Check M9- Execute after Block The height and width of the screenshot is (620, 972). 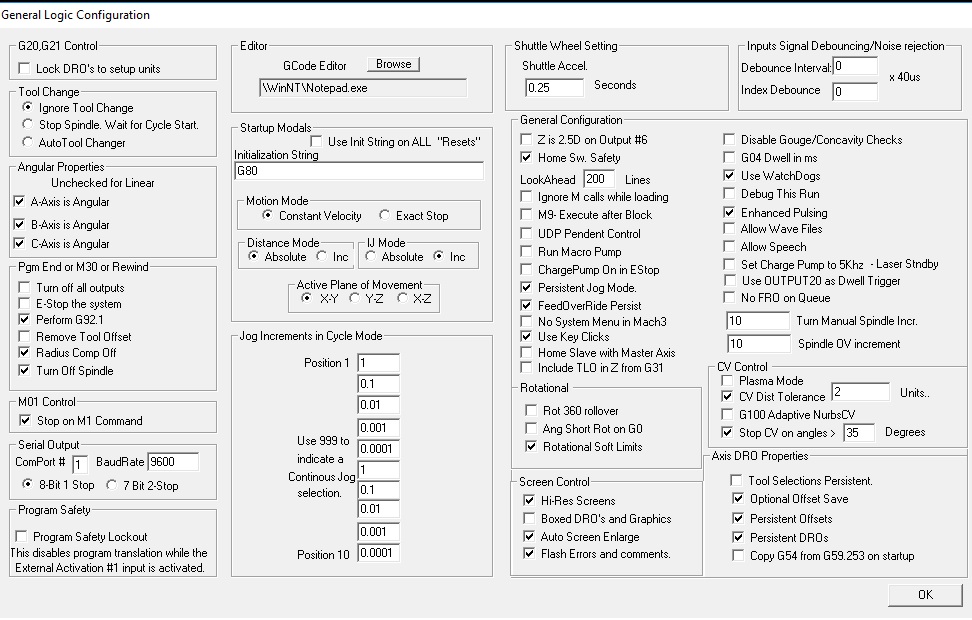click(526, 215)
